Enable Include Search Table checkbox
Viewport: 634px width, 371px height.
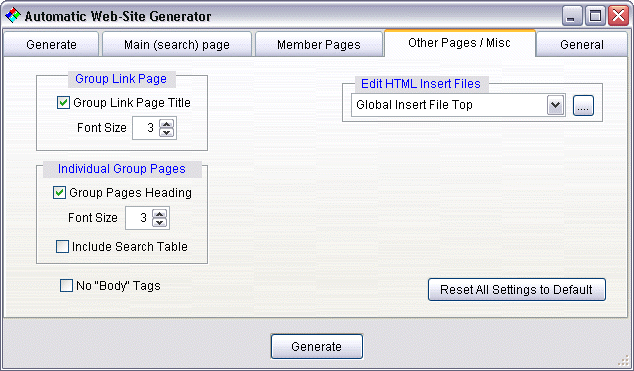pyautogui.click(x=62, y=247)
